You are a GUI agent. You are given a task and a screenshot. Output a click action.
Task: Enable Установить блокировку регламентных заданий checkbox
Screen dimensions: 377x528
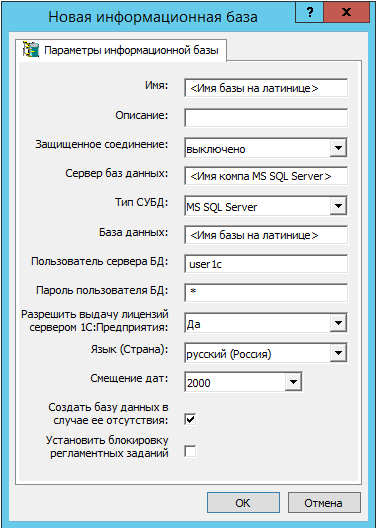coord(191,452)
